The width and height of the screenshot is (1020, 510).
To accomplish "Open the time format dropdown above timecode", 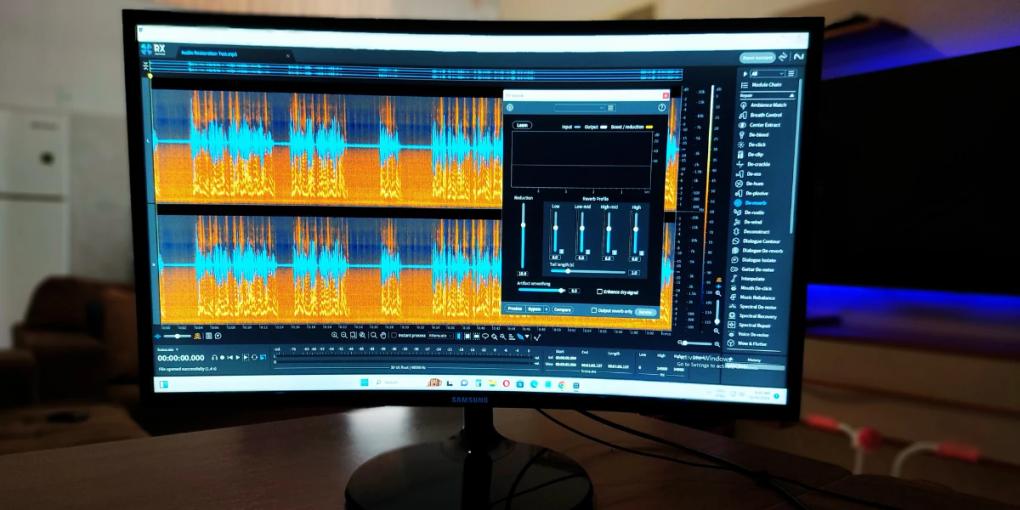I will [169, 350].
